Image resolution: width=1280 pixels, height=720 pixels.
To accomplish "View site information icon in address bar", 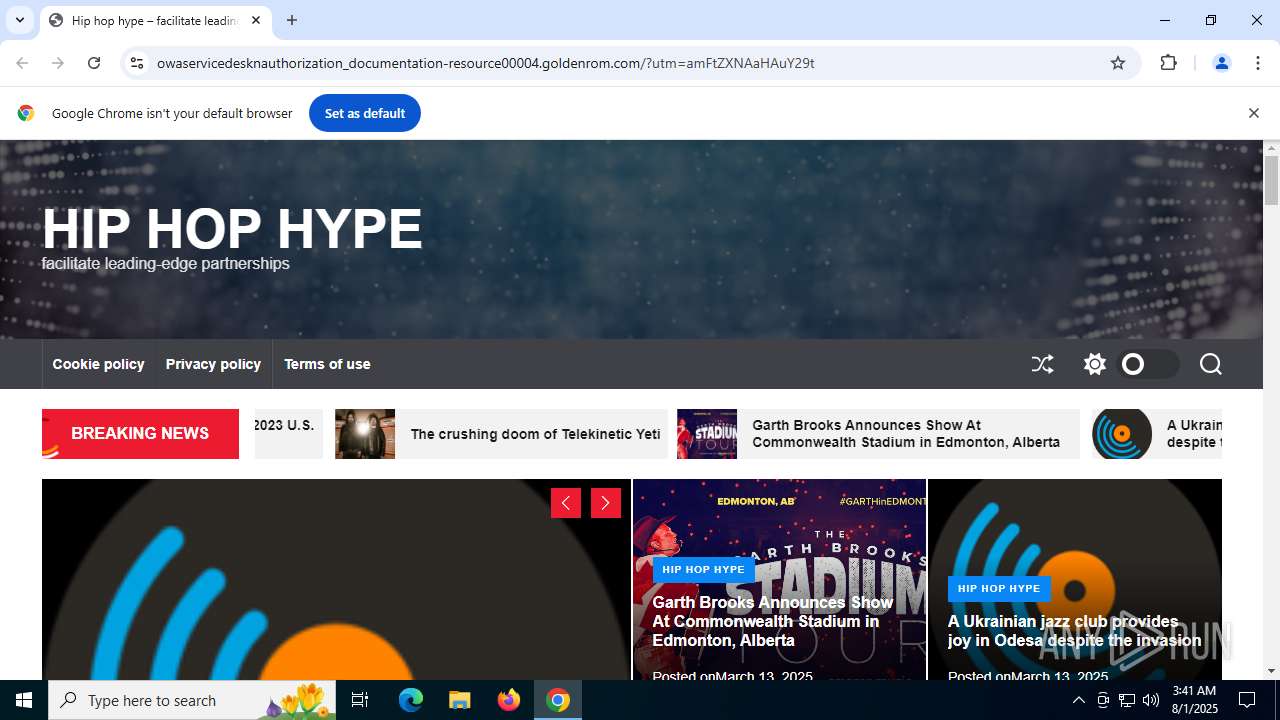I will 137,63.
